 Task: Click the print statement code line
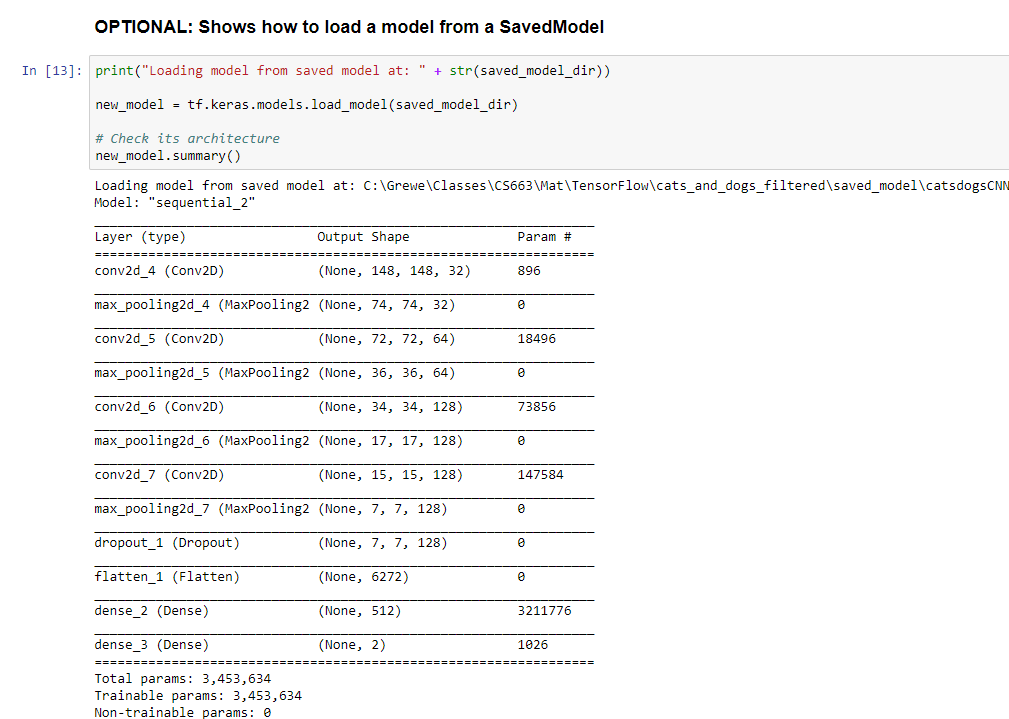coord(352,71)
